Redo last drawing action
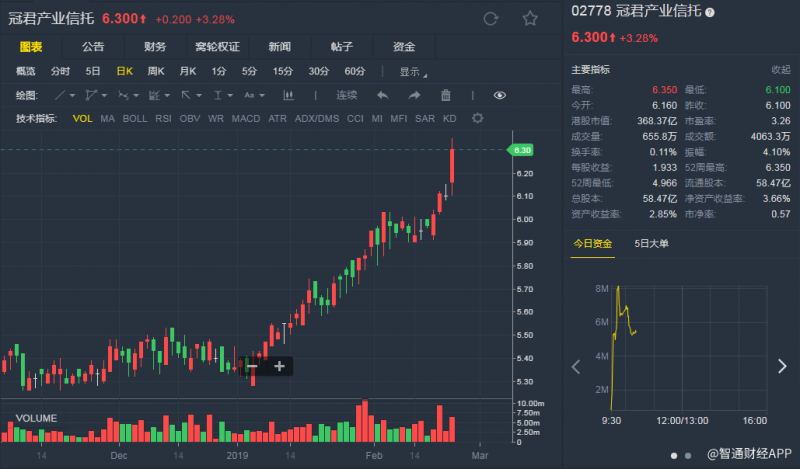The image size is (800, 469). pos(414,95)
